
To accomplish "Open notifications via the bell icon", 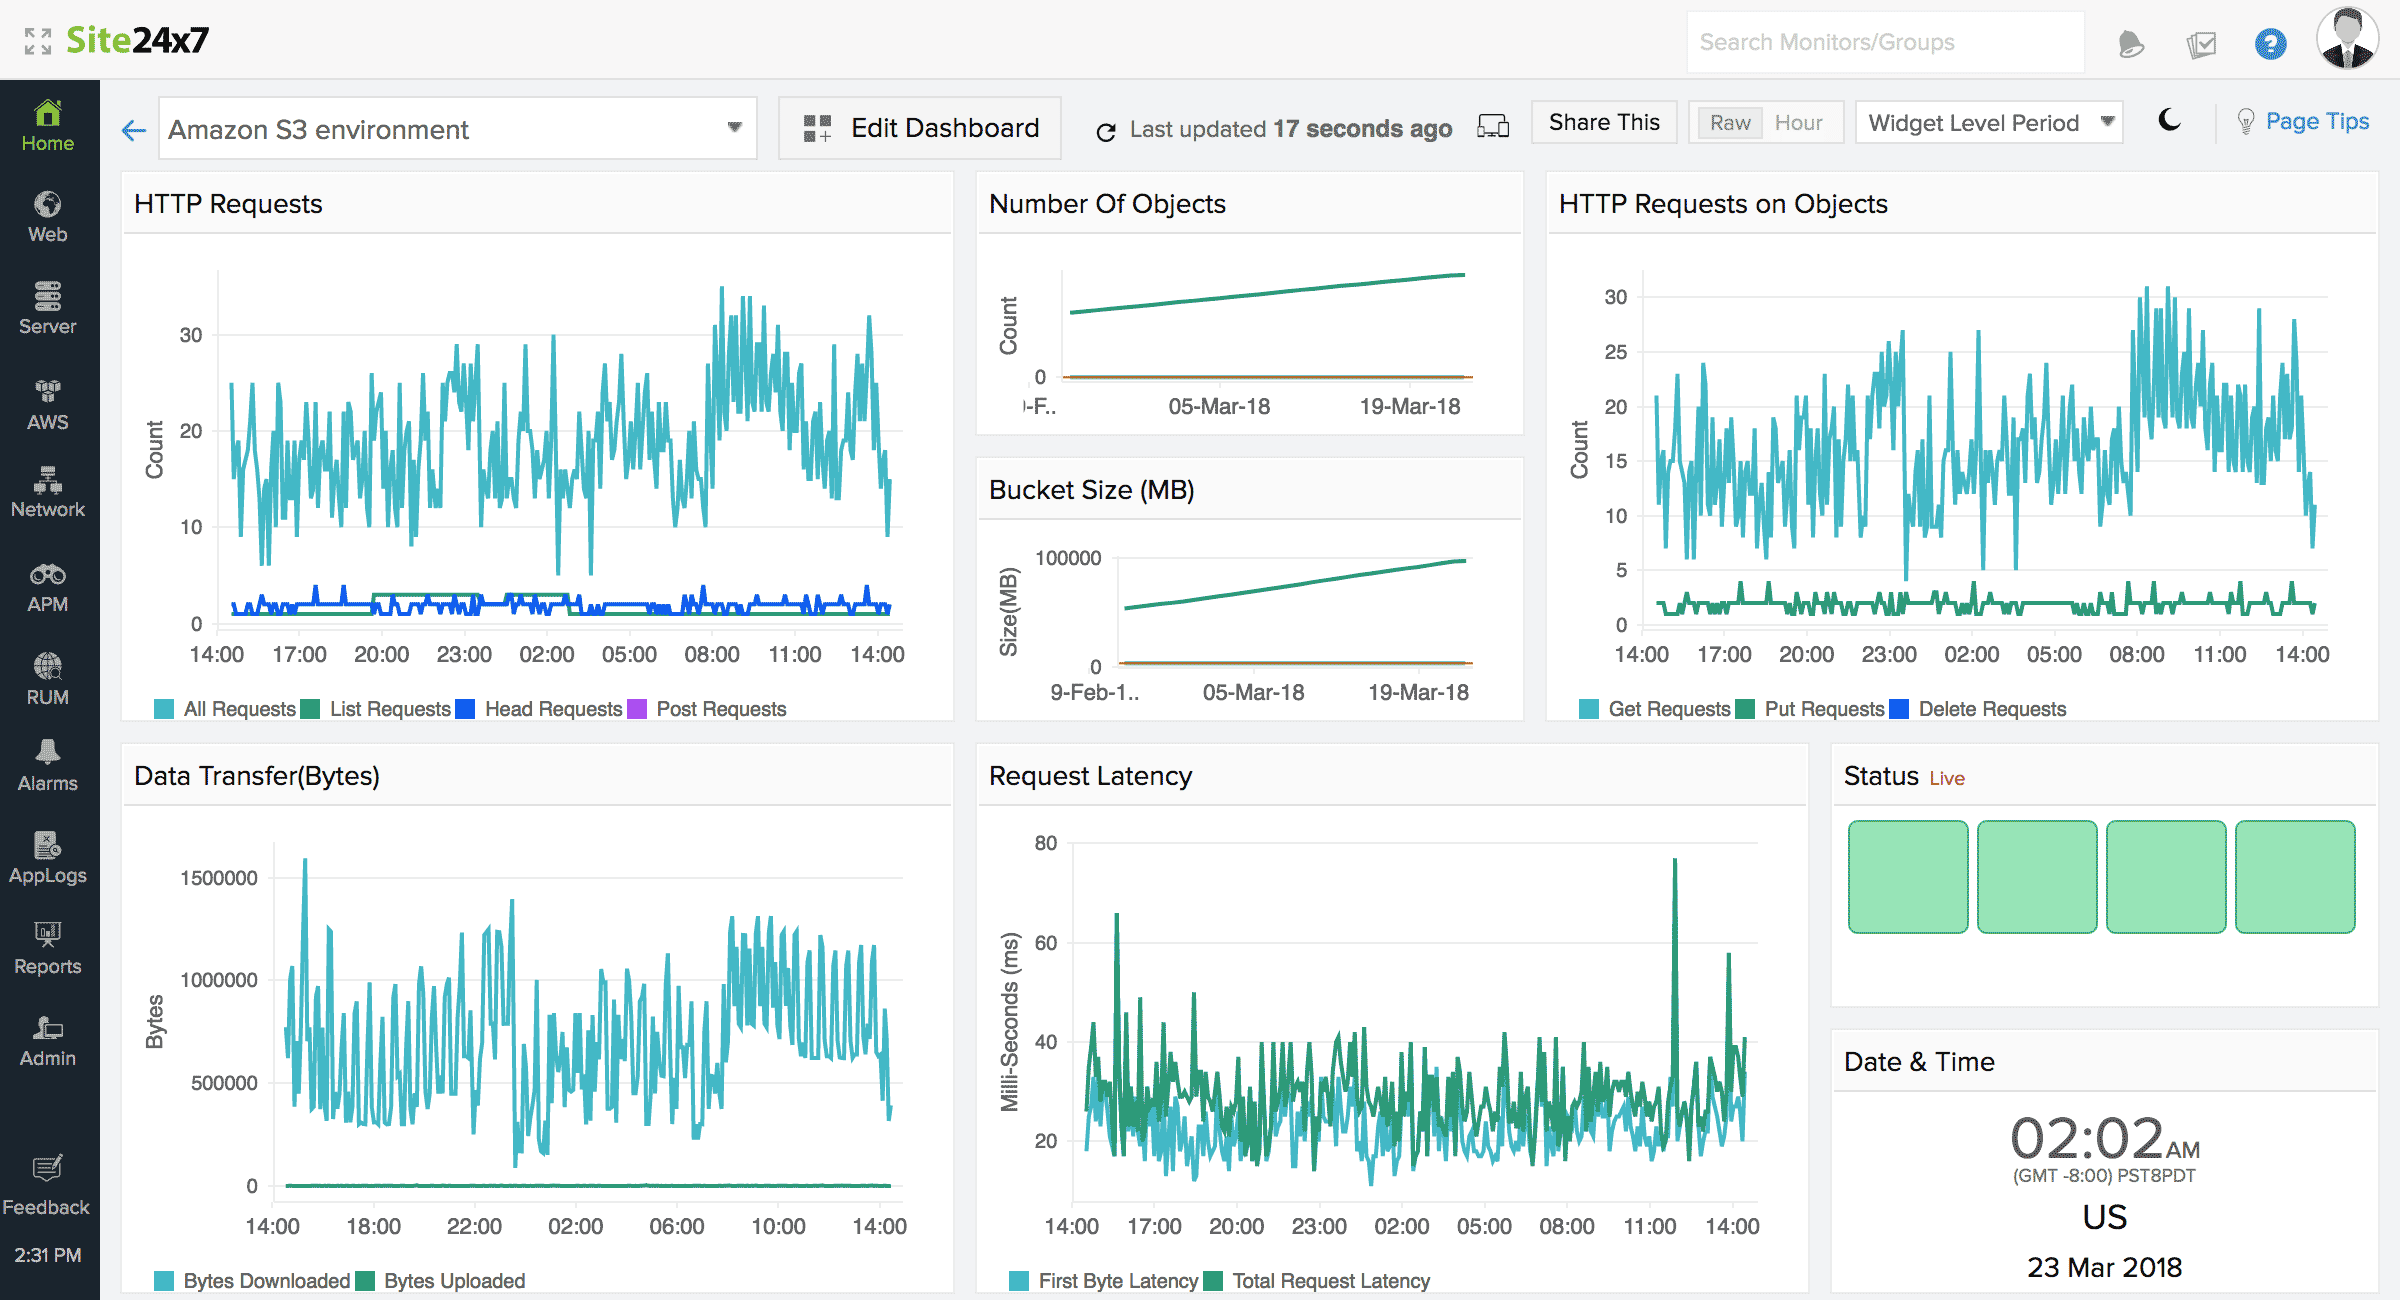I will click(x=2130, y=44).
